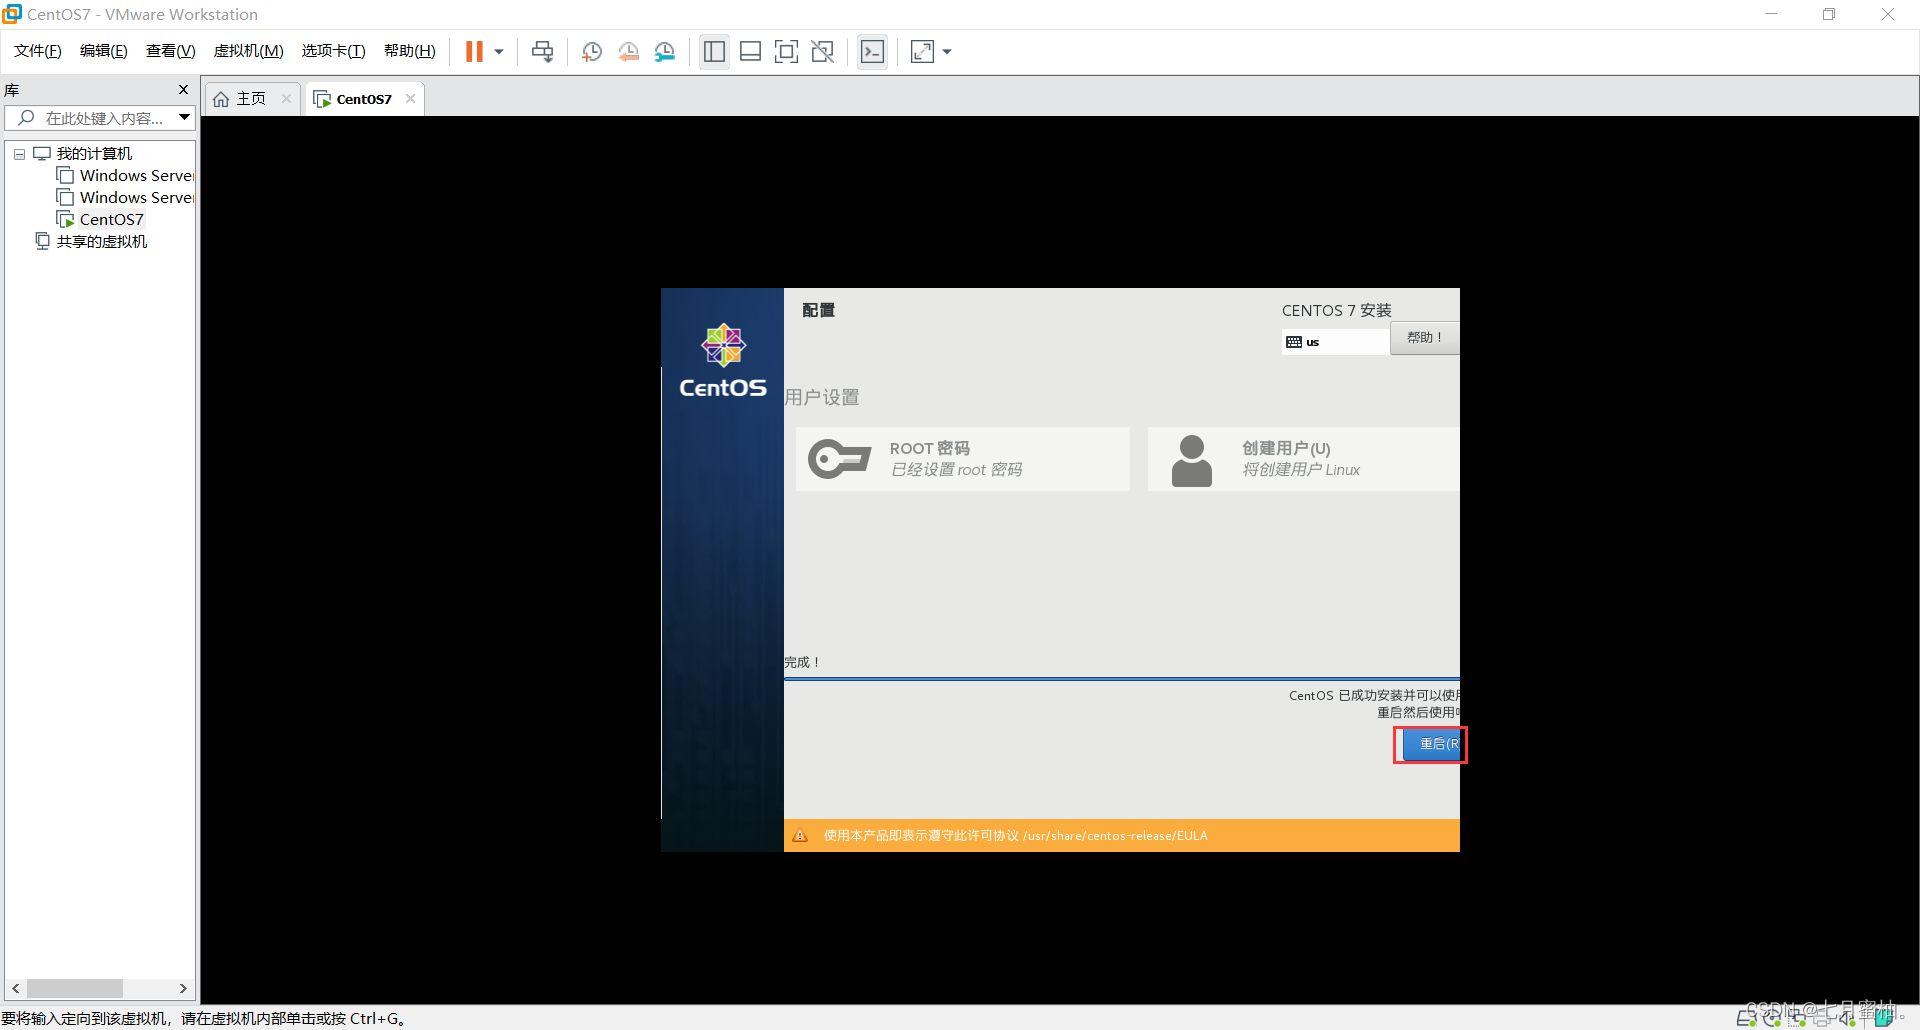Open the 编辑(E) menu
The width and height of the screenshot is (1920, 1030).
(104, 51)
